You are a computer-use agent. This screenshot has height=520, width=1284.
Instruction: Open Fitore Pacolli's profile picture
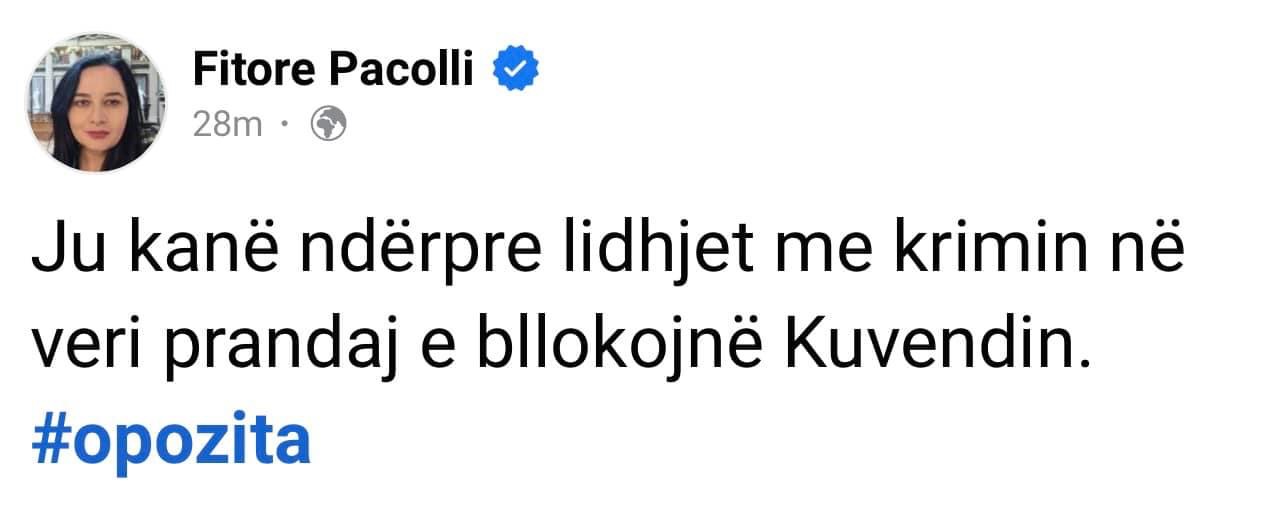(96, 103)
